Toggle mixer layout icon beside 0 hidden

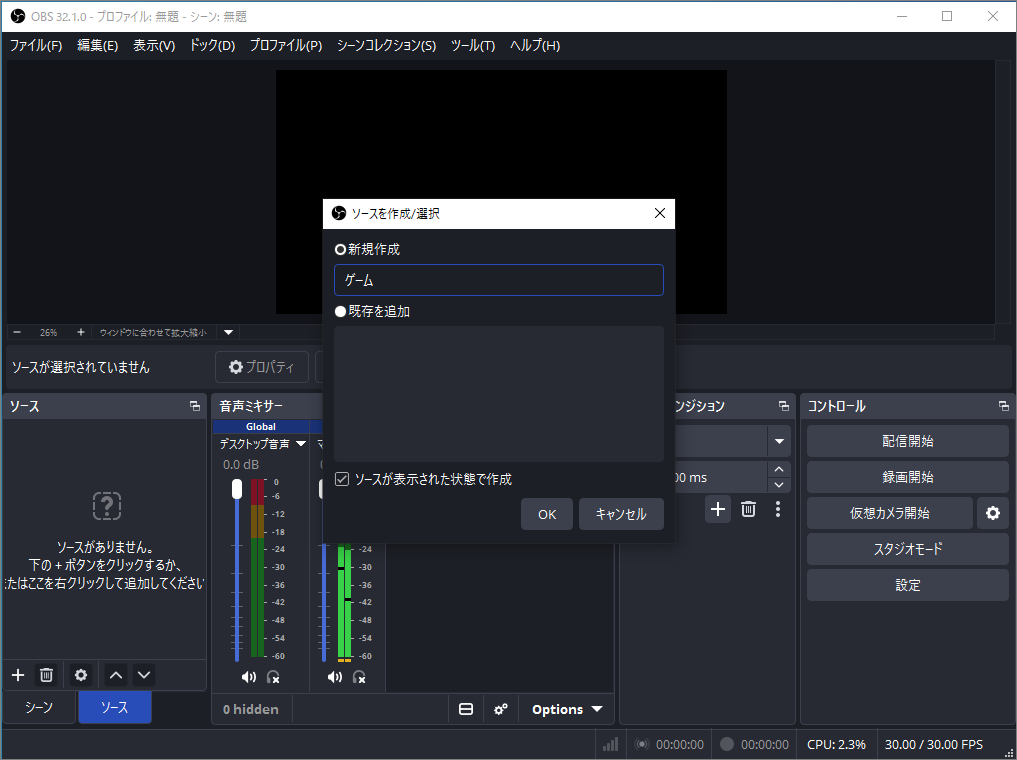click(x=466, y=709)
